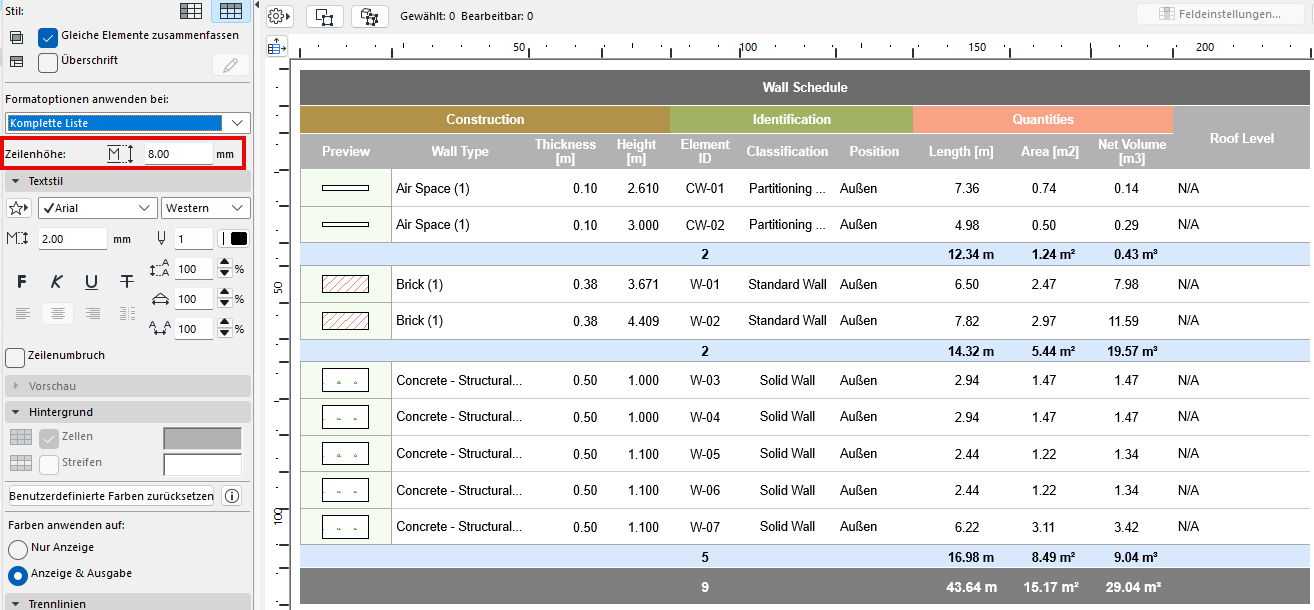The width and height of the screenshot is (1314, 610).
Task: Click Benutzerdefinierte Farben zurücksetzen button
Action: (111, 496)
